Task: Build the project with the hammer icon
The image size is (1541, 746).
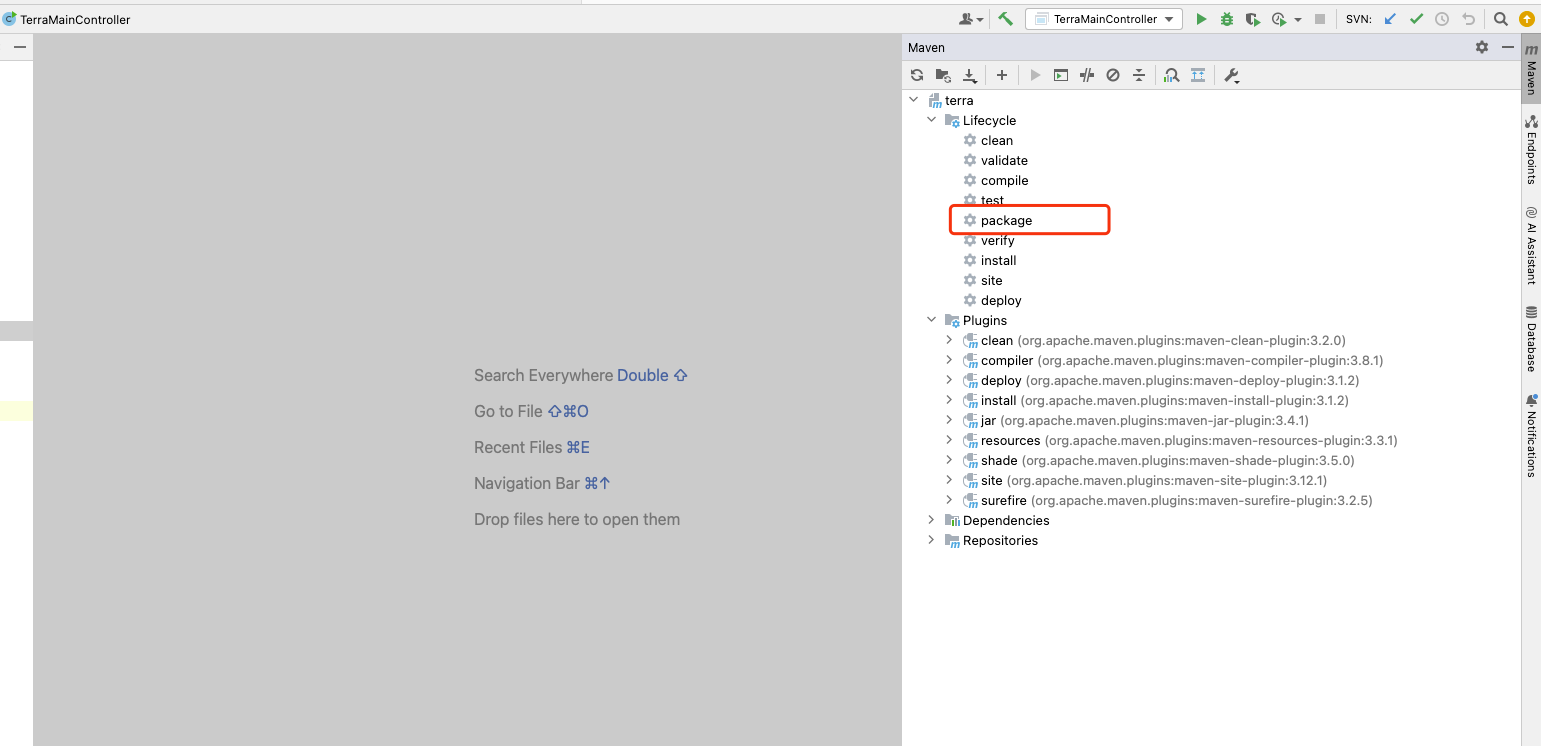Action: (x=1006, y=19)
